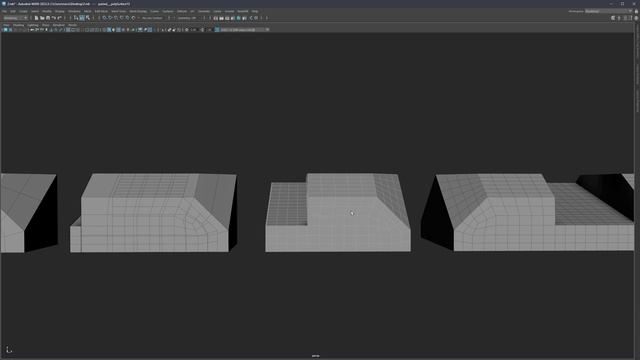Screen dimensions: 640x360
Task: Open the Edit Mesh menu
Action: pyautogui.click(x=101, y=11)
